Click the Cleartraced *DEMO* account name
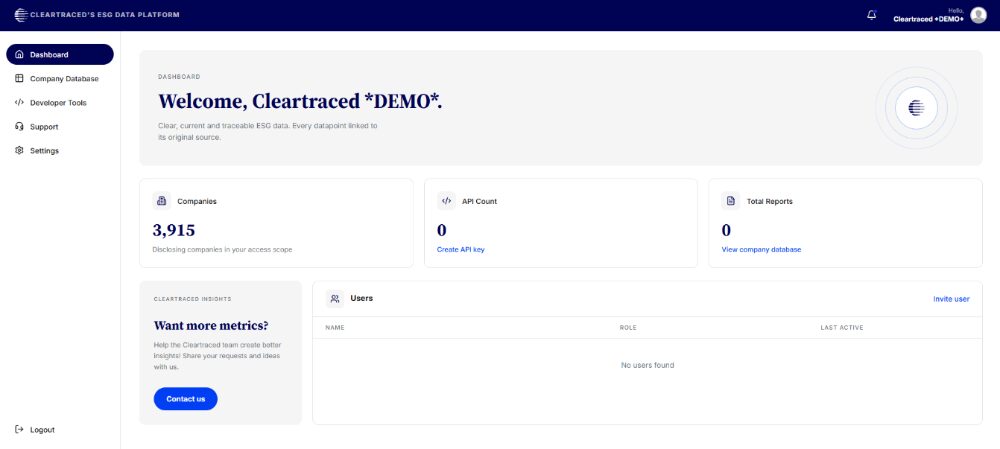 tap(928, 19)
